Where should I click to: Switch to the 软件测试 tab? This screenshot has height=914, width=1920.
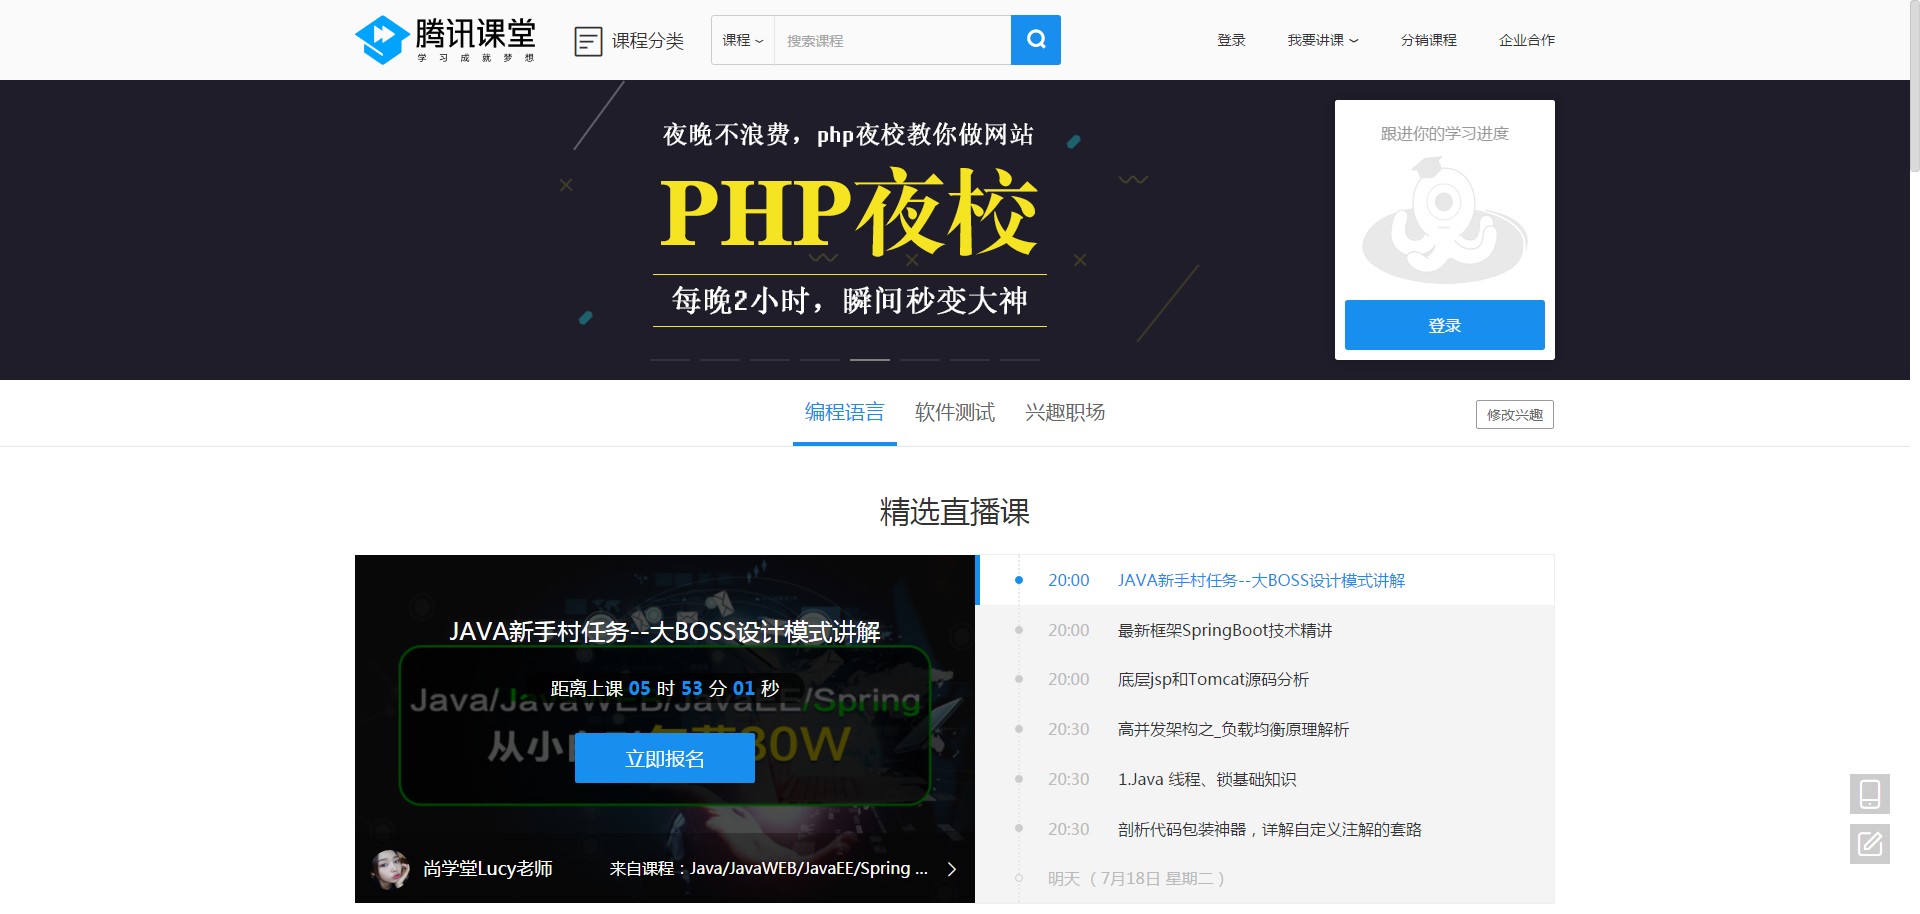[953, 412]
